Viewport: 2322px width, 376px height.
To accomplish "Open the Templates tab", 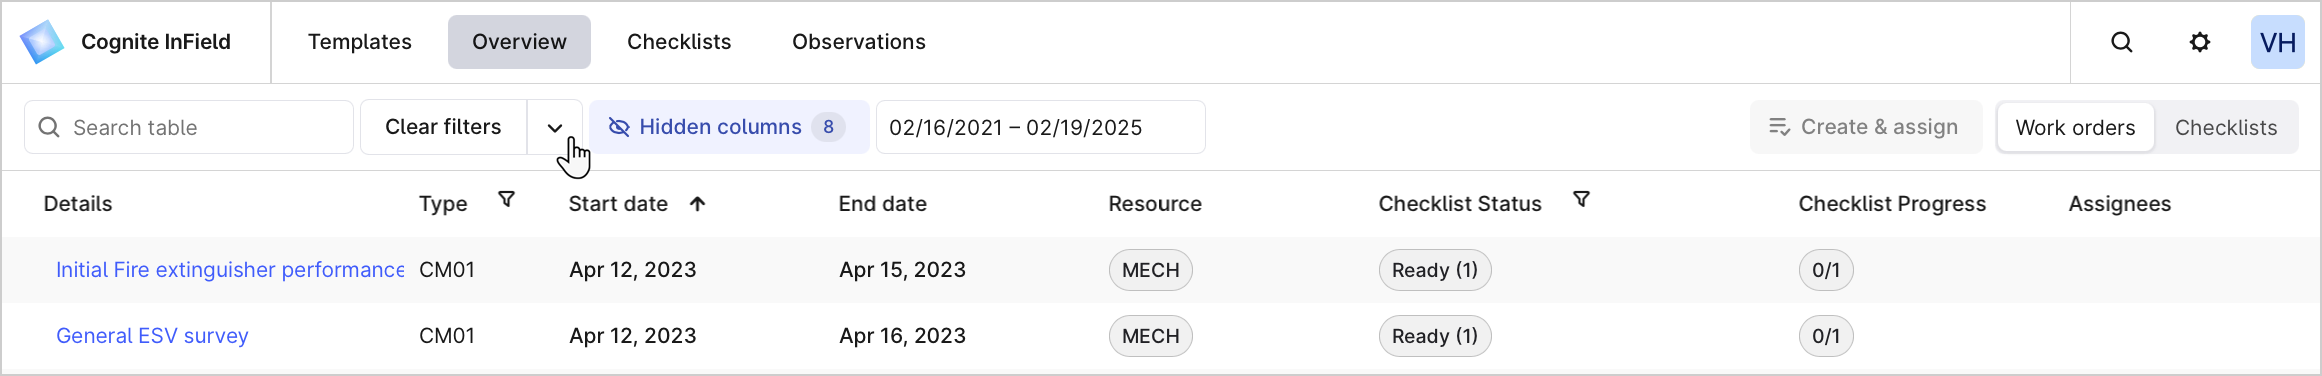I will click(360, 42).
